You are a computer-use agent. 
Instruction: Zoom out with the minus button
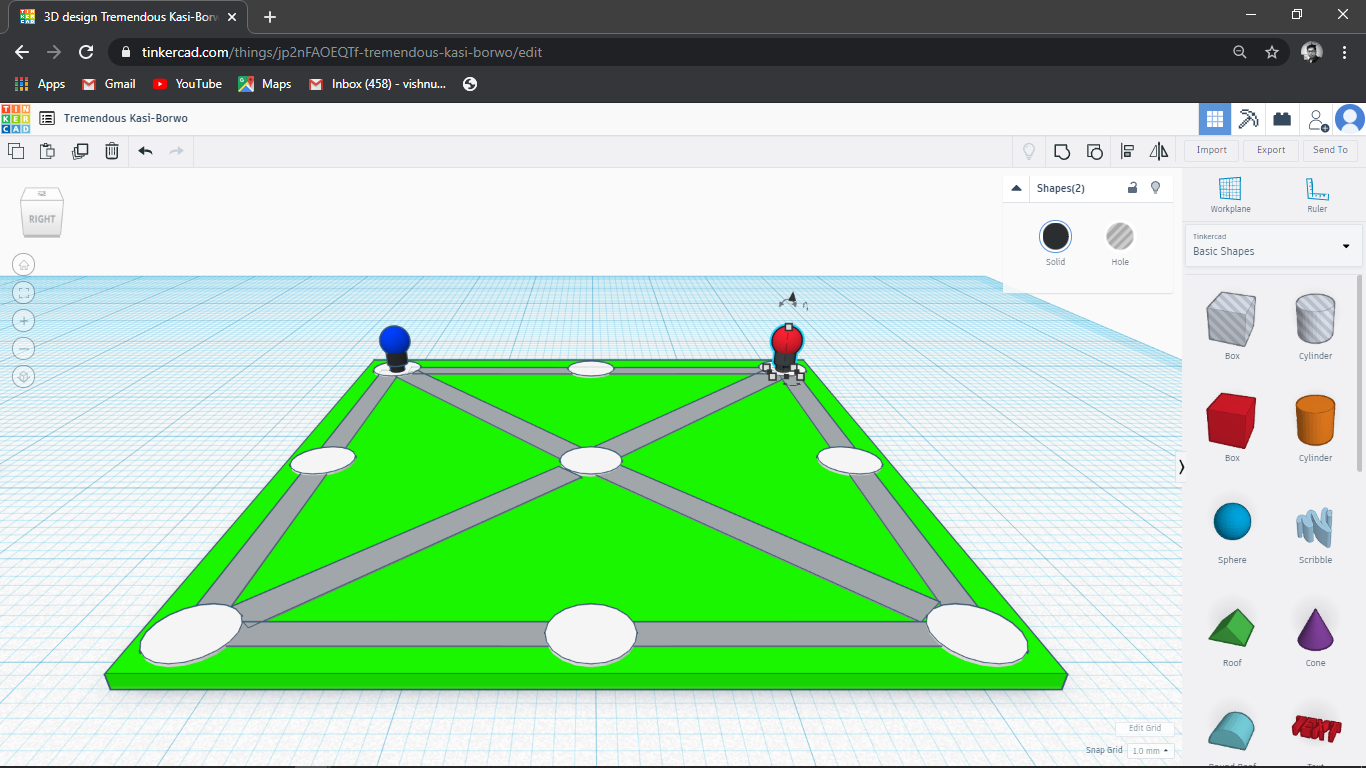[x=24, y=349]
